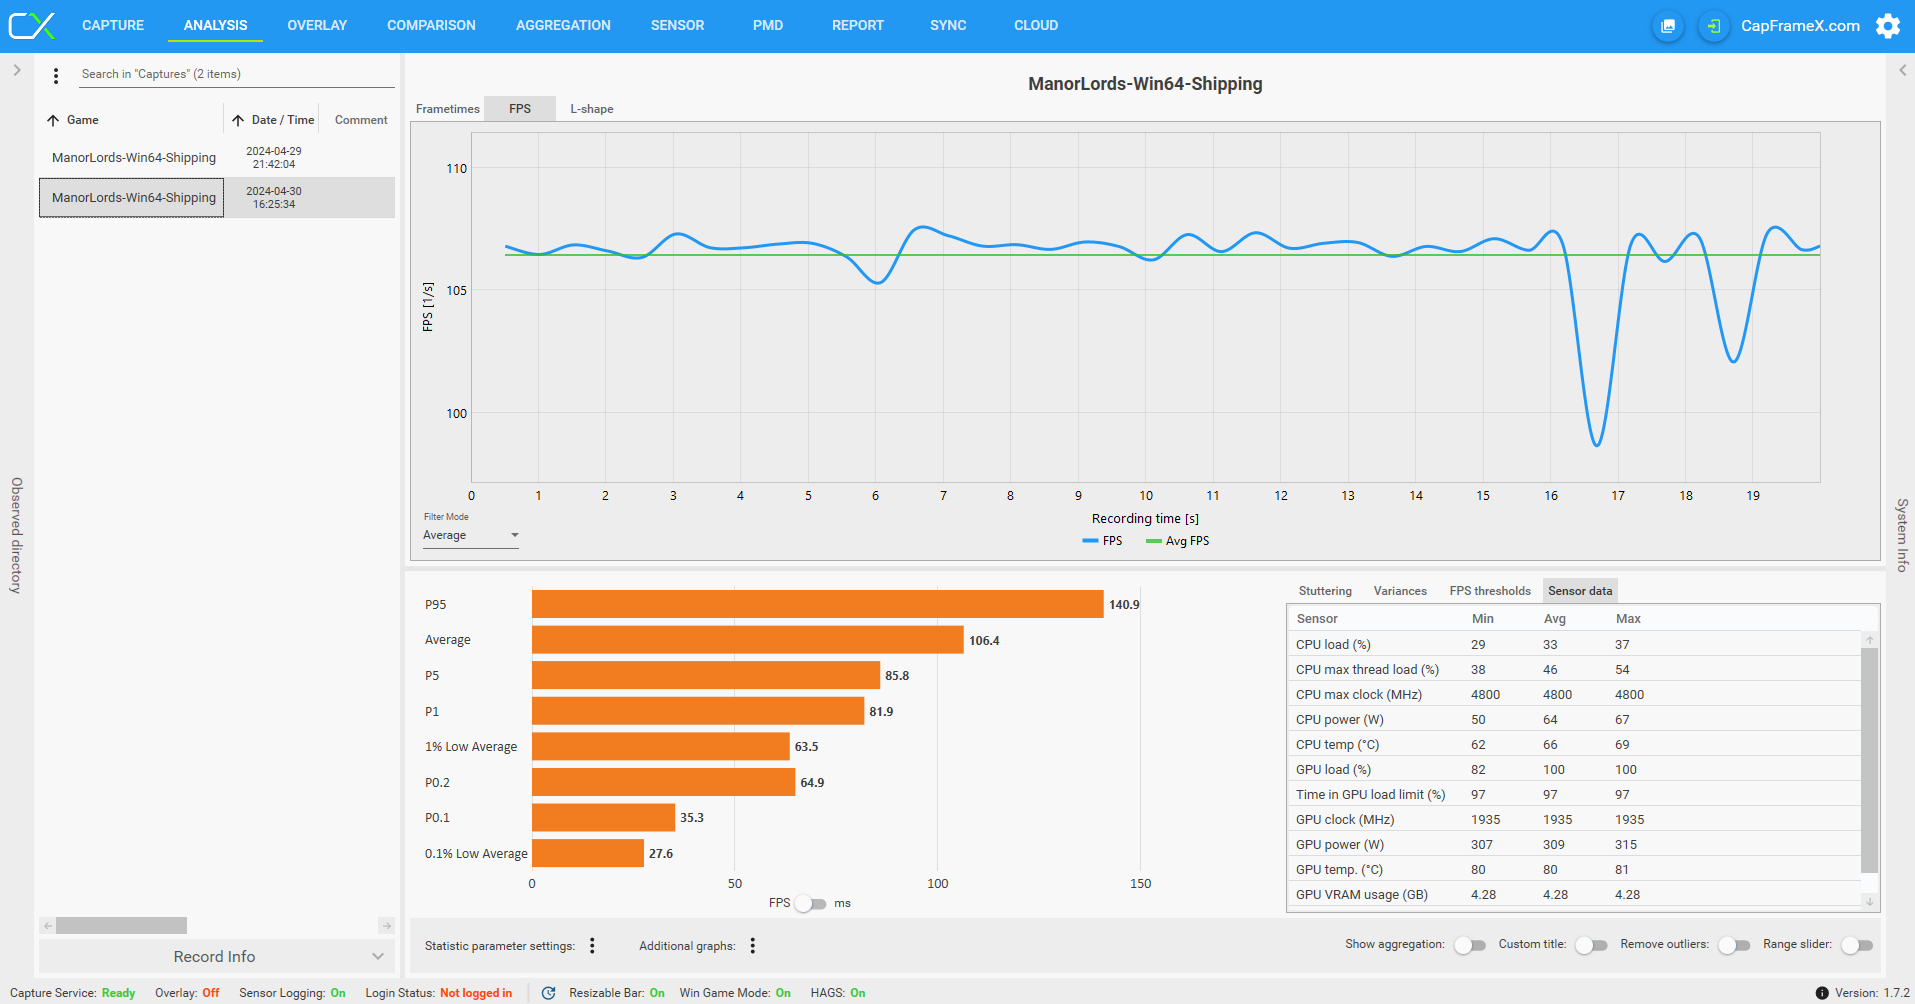The image size is (1915, 1004).
Task: Click the Time in GPU load limit row
Action: click(1574, 795)
